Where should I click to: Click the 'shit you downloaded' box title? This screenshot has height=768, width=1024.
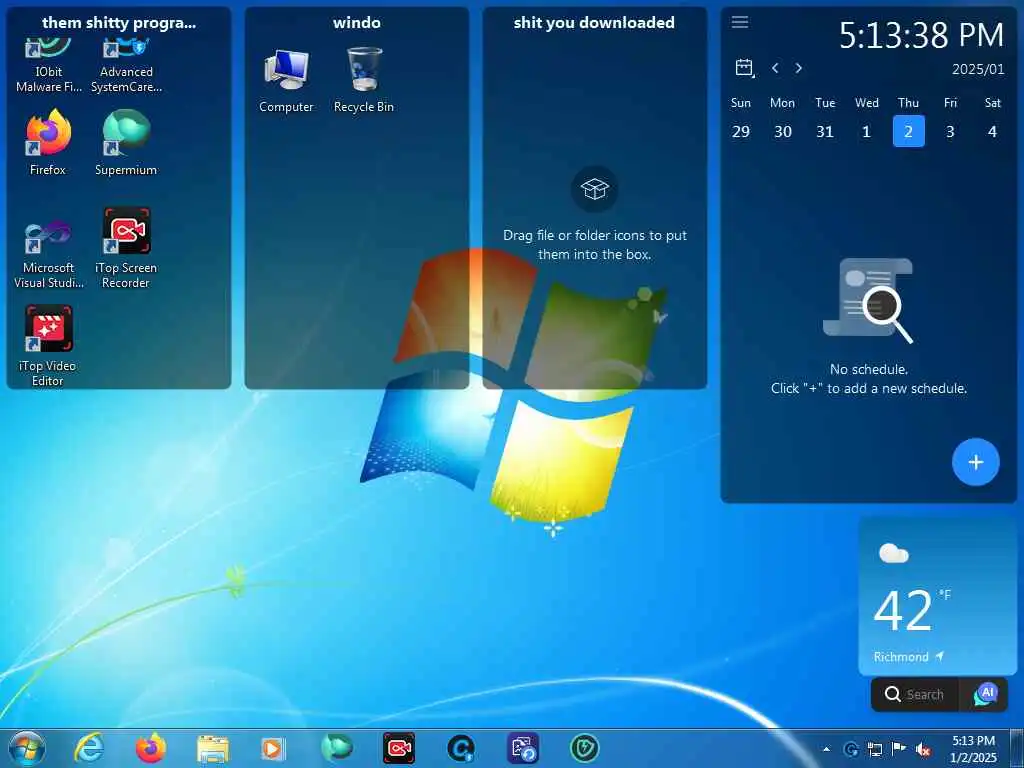coord(594,22)
